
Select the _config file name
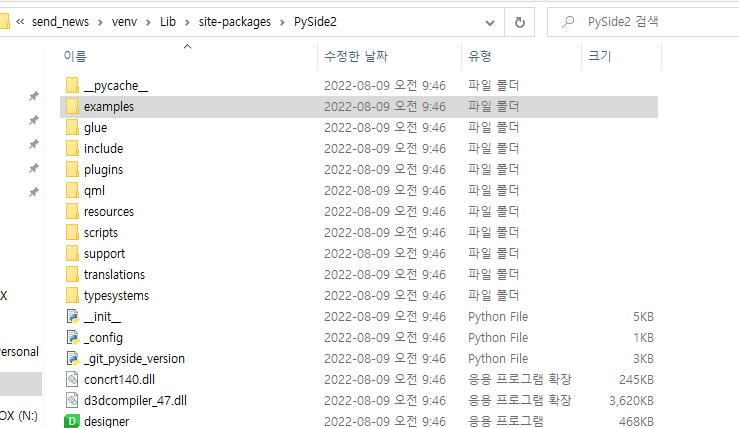pyautogui.click(x=103, y=337)
